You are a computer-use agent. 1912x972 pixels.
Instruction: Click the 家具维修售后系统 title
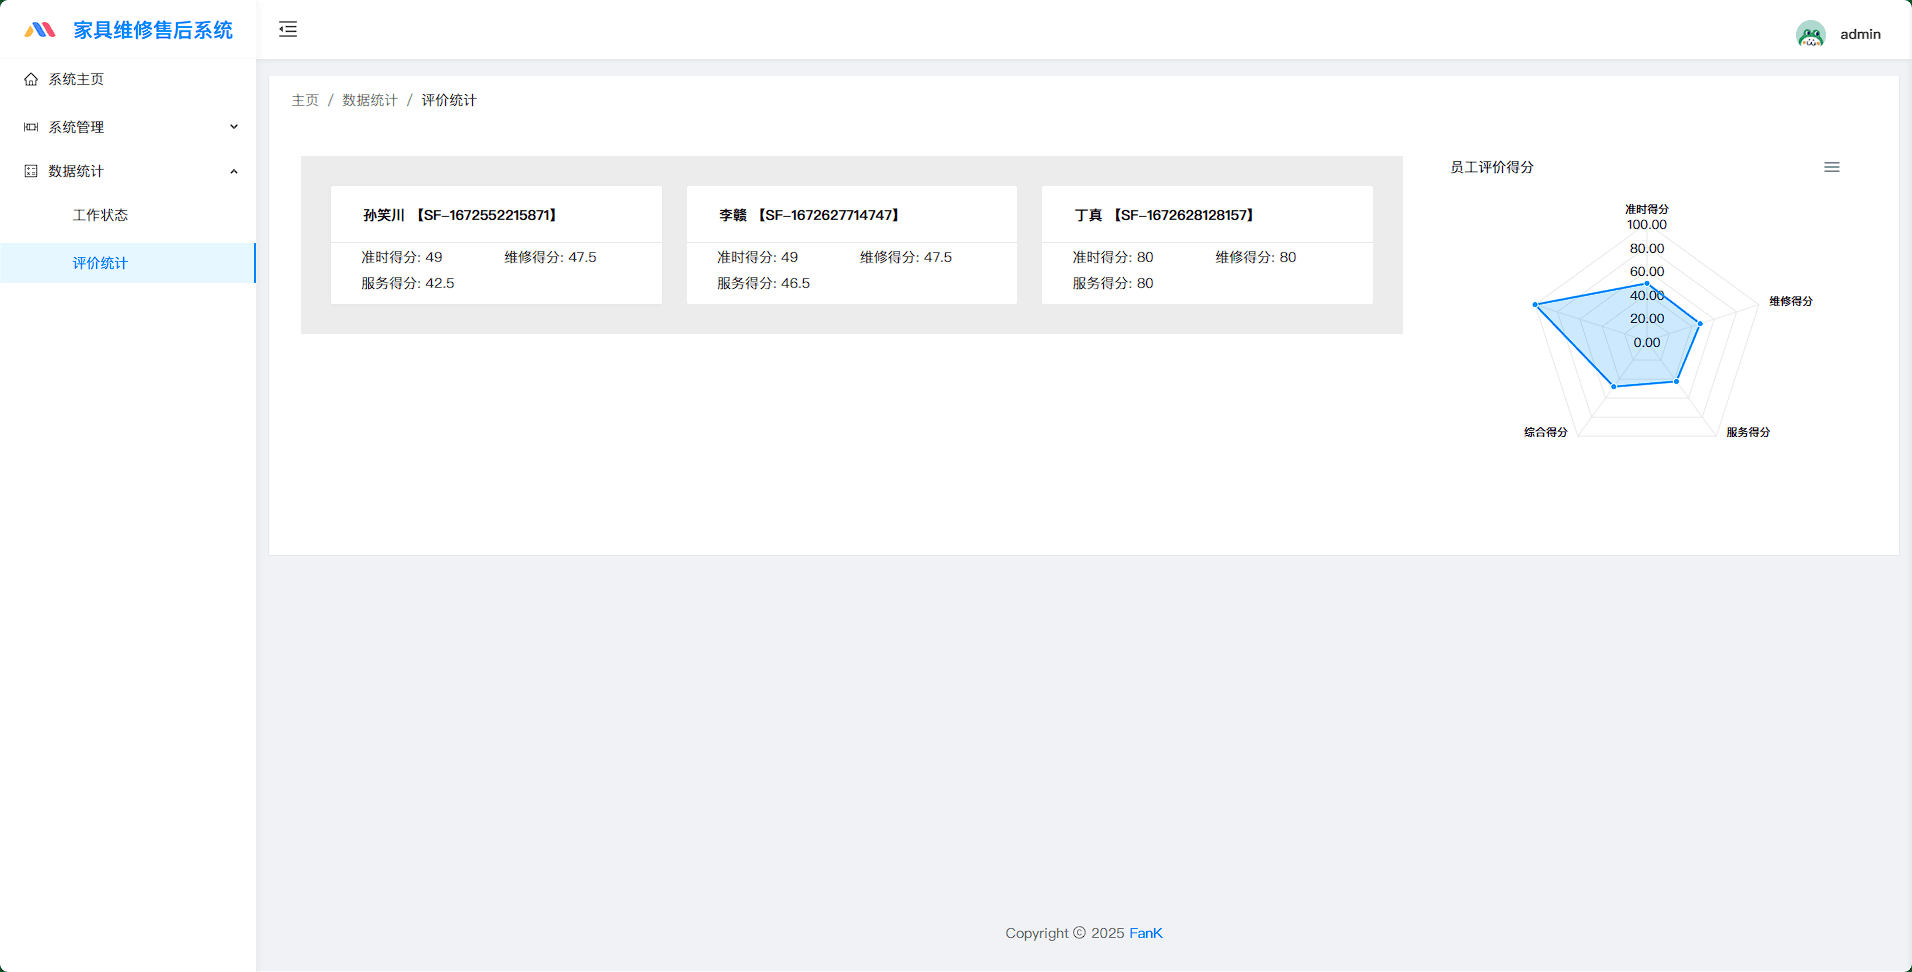pos(153,30)
